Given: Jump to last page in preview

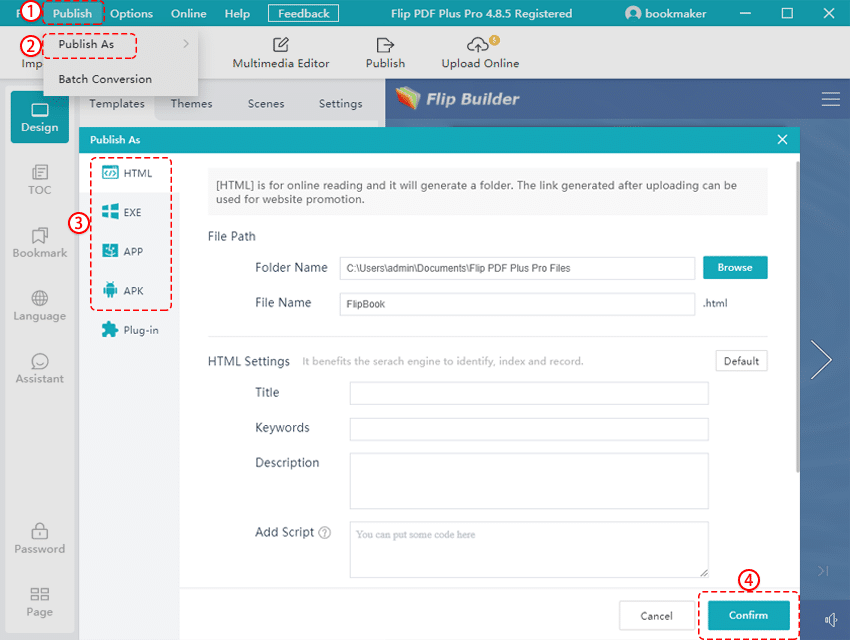Looking at the screenshot, I should click(823, 571).
